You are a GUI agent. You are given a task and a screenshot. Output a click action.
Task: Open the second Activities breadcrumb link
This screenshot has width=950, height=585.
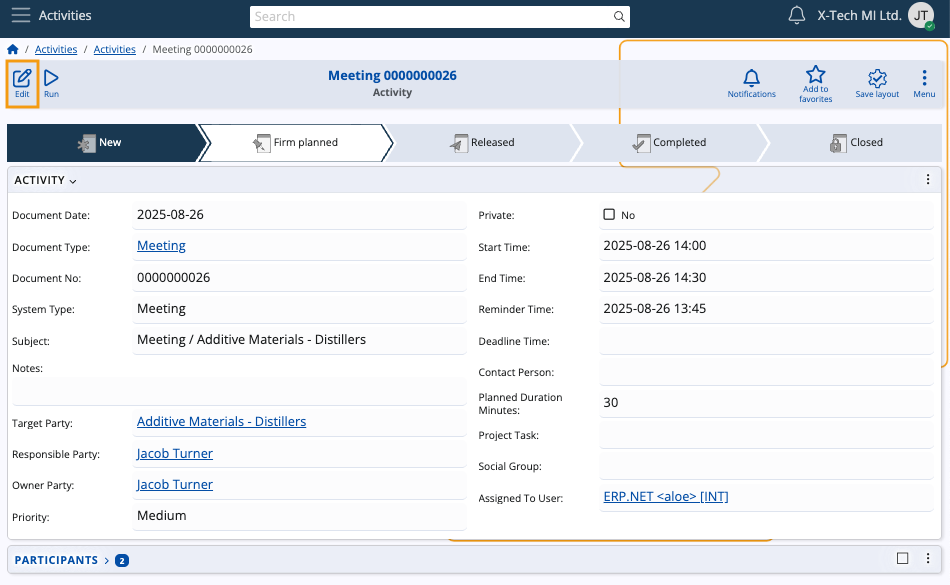tap(115, 49)
